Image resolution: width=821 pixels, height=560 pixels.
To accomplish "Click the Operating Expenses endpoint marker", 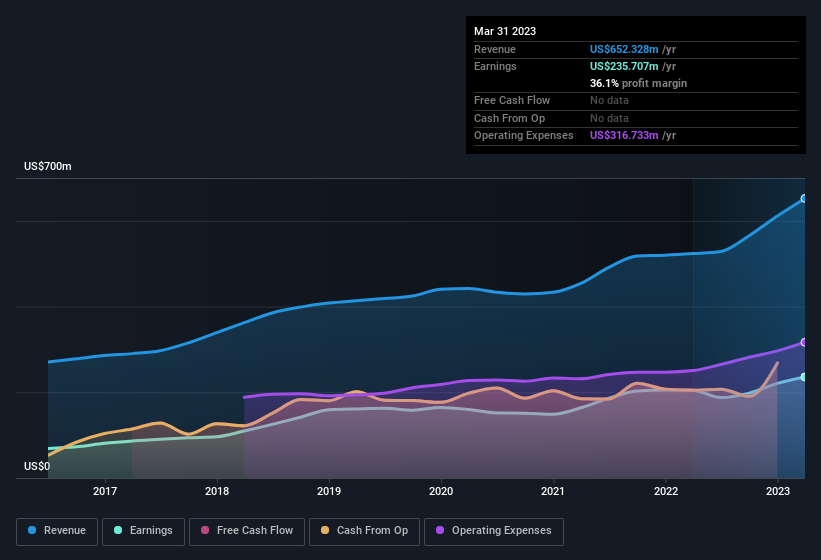I will 804,342.
